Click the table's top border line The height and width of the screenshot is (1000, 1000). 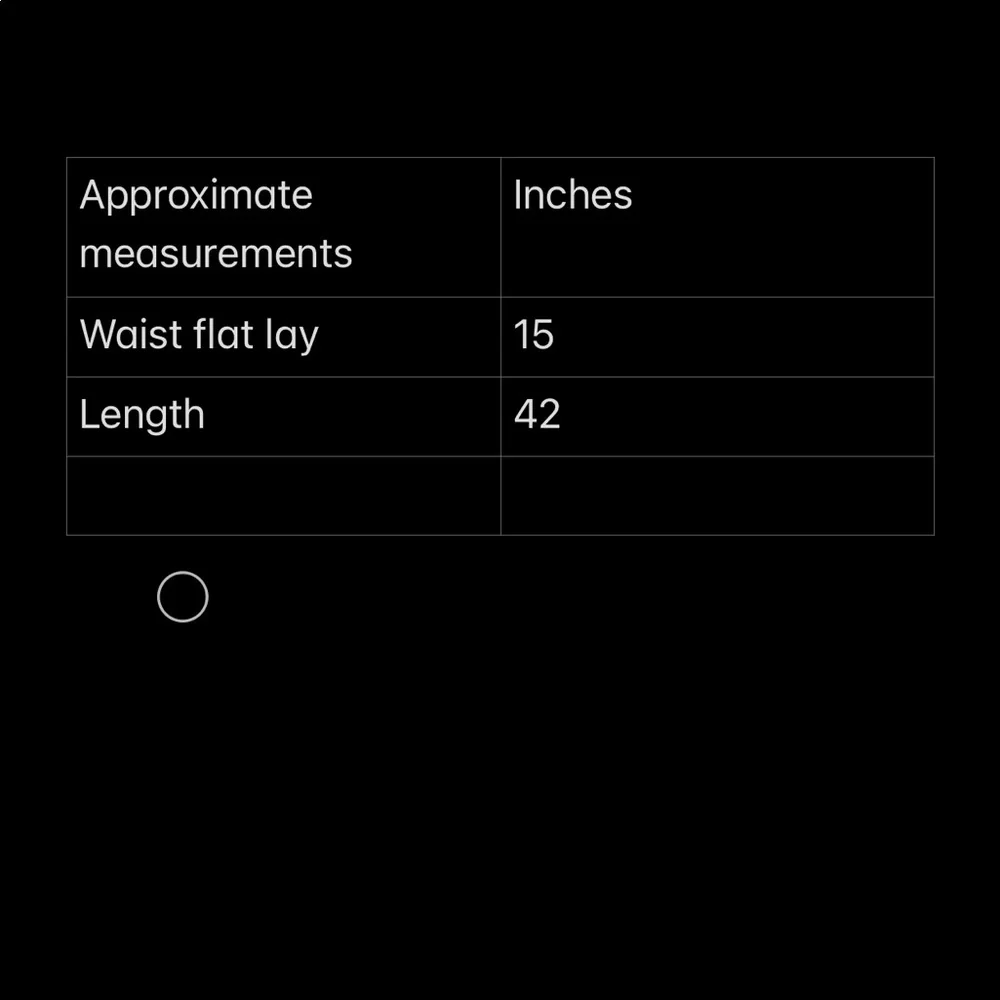point(500,157)
